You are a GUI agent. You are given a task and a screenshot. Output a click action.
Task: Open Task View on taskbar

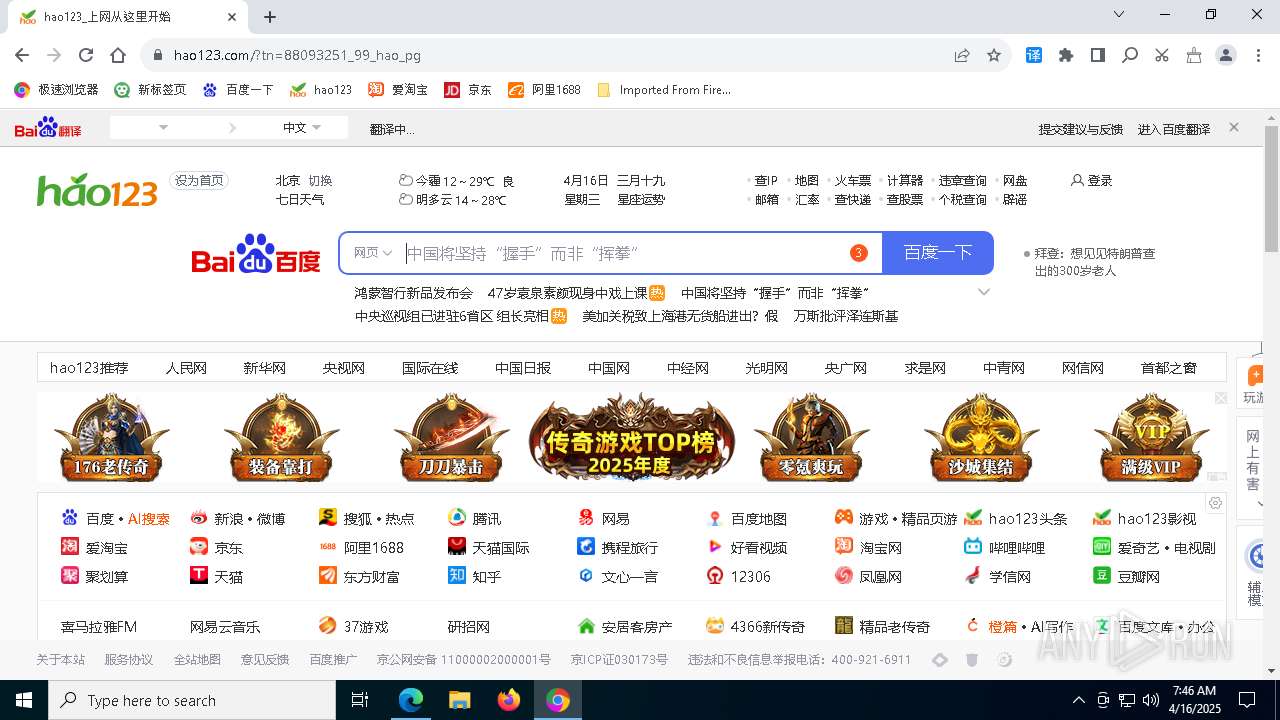360,700
